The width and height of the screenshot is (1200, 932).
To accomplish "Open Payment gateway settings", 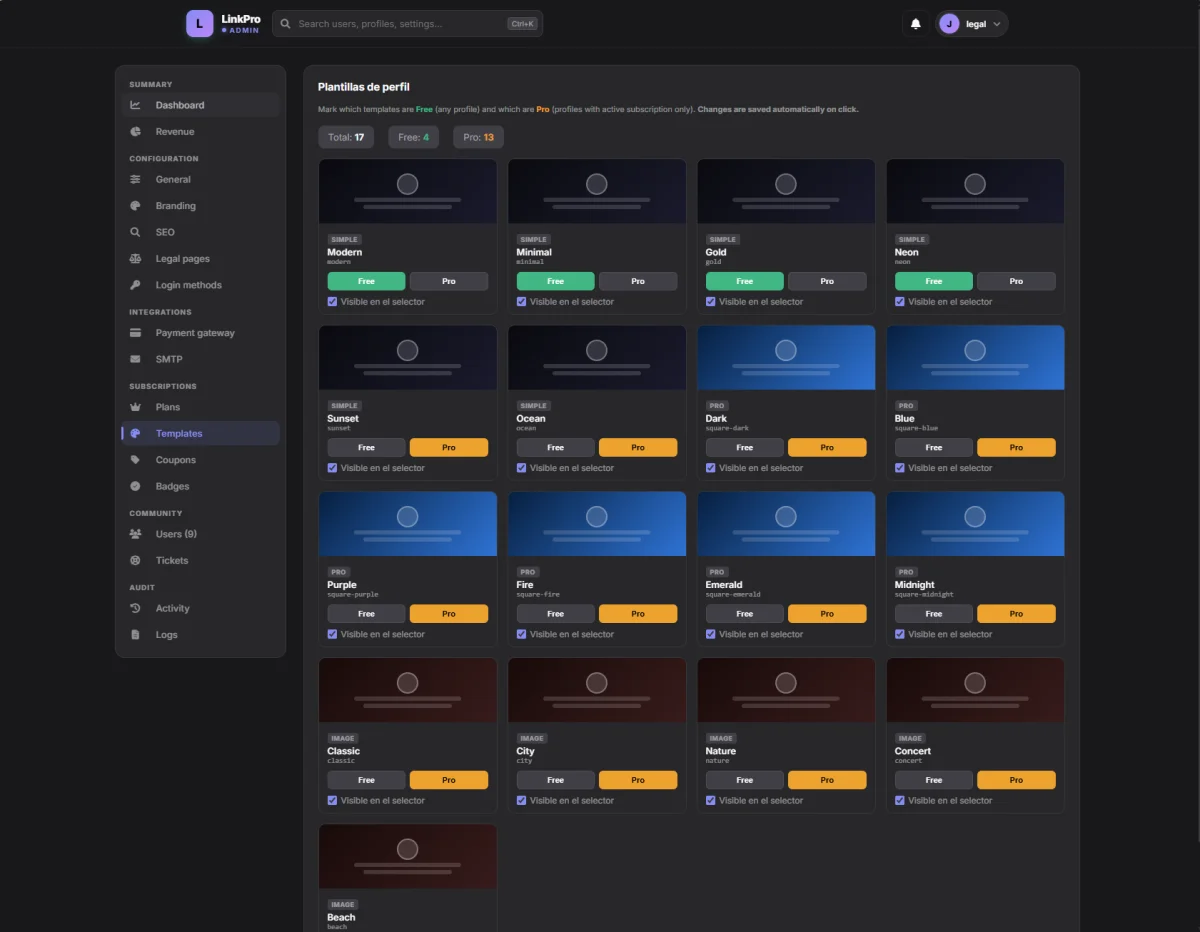I will click(201, 333).
